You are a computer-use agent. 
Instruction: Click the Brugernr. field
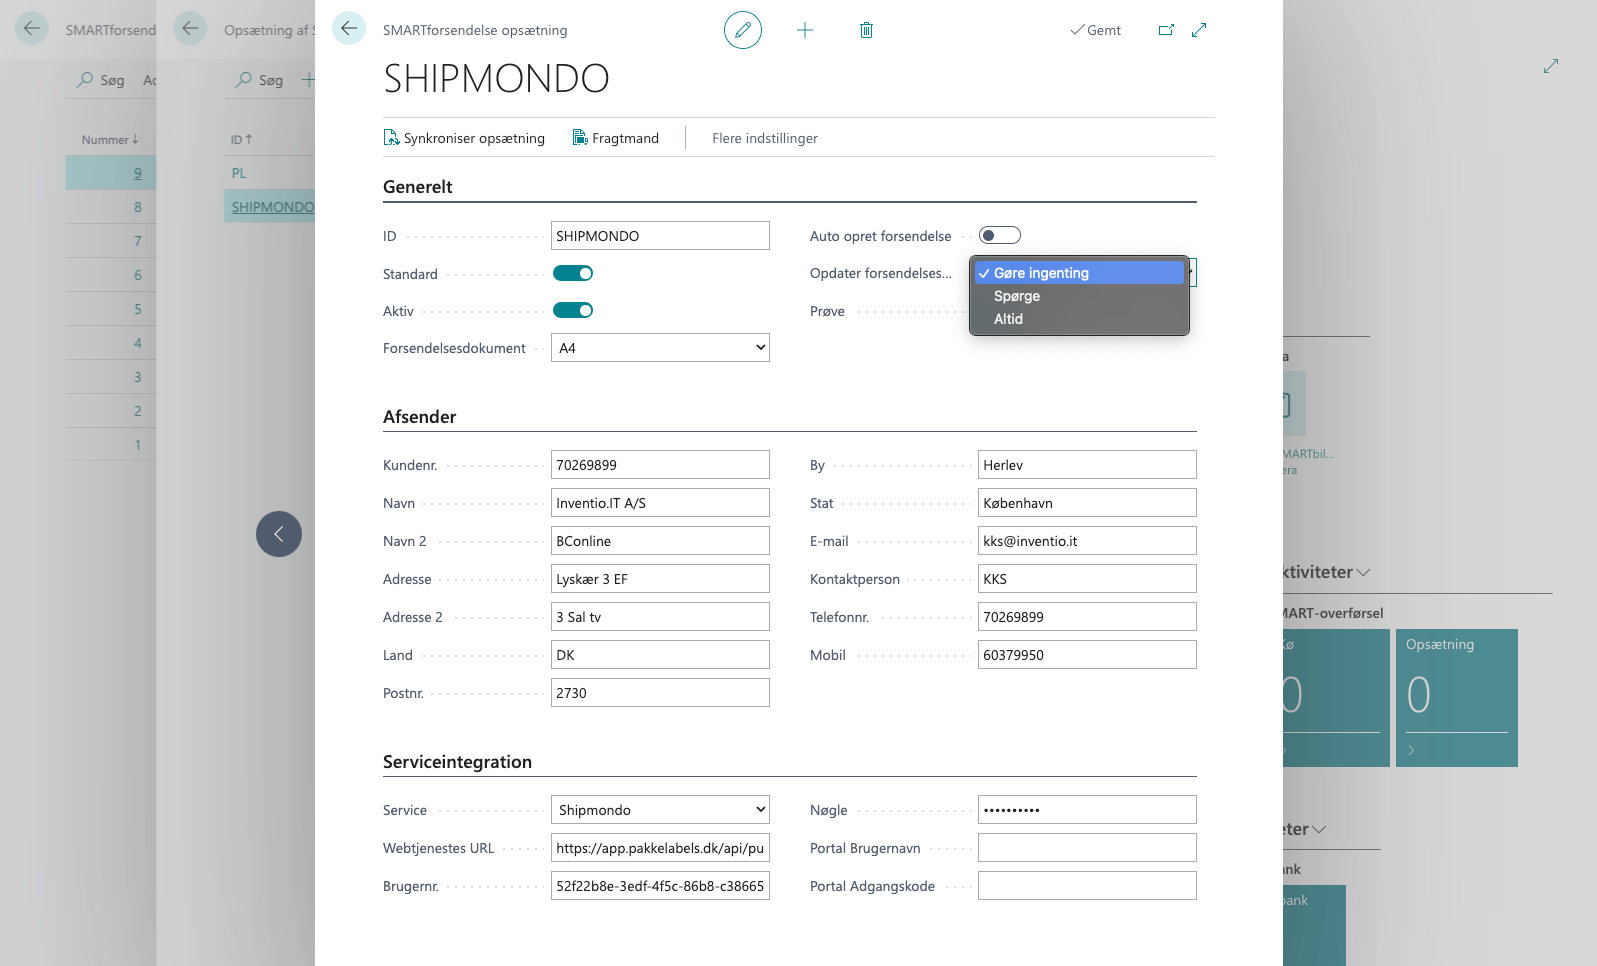(660, 886)
